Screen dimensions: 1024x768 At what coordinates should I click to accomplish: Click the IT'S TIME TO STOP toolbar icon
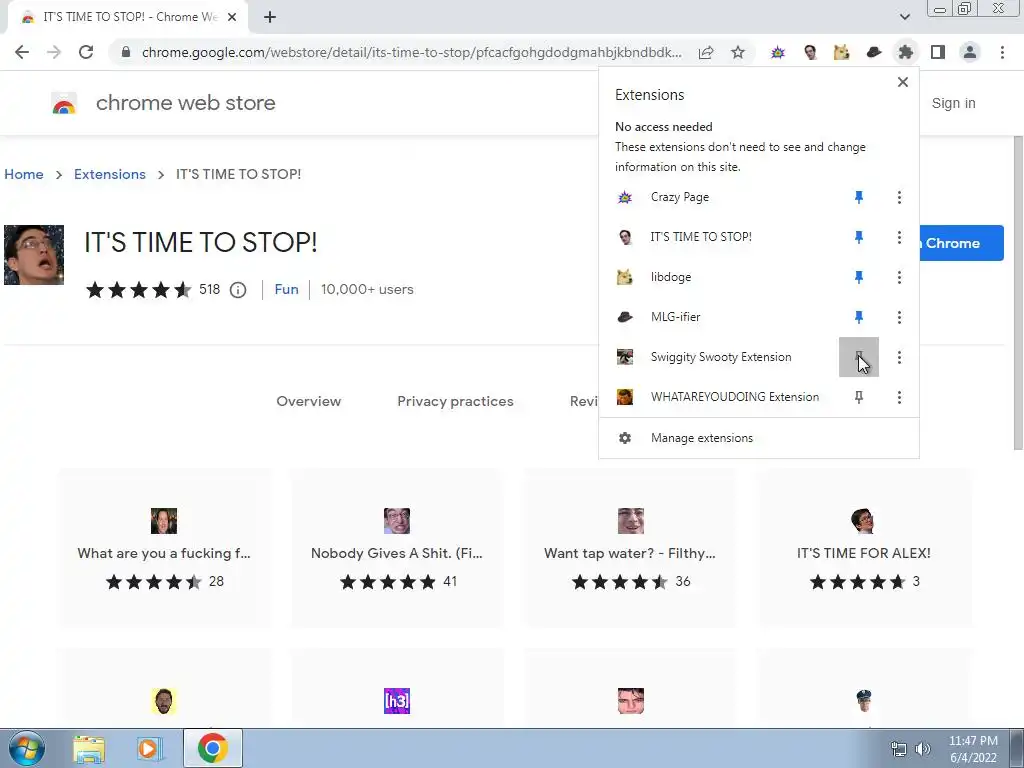pos(810,52)
